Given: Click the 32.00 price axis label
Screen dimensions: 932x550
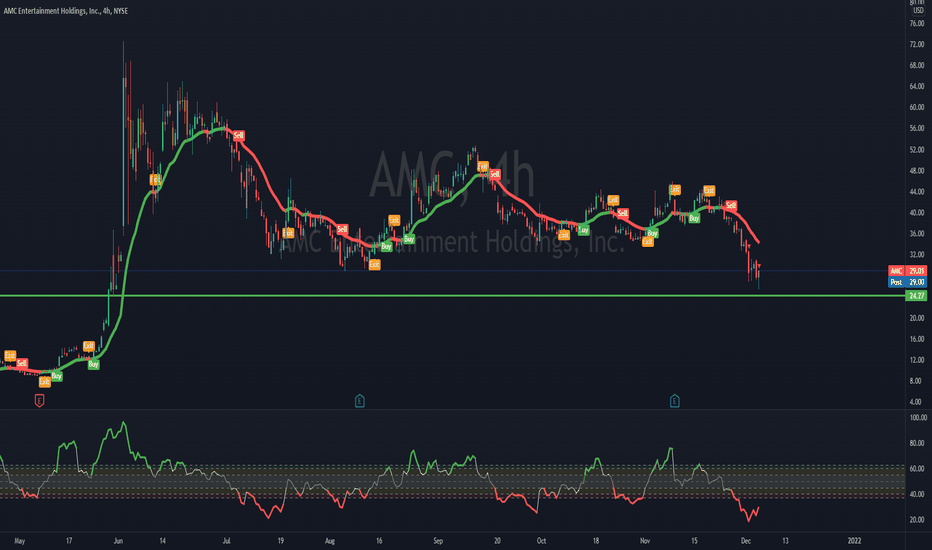Looking at the screenshot, I should 917,254.
